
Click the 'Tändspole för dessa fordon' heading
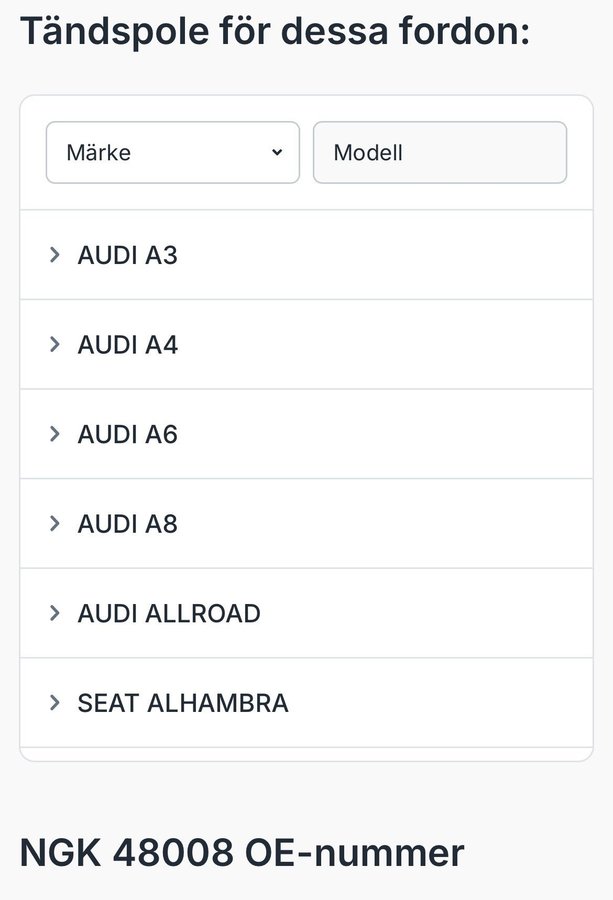274,31
